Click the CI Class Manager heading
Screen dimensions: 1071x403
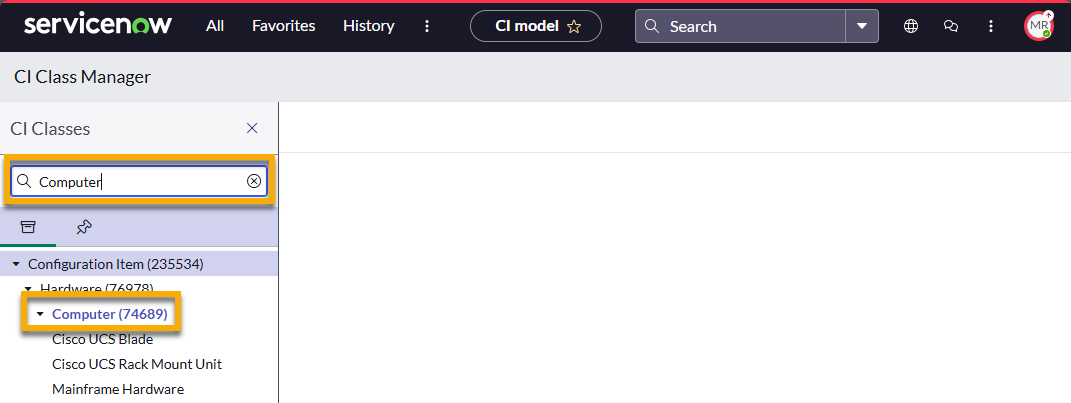pos(82,77)
